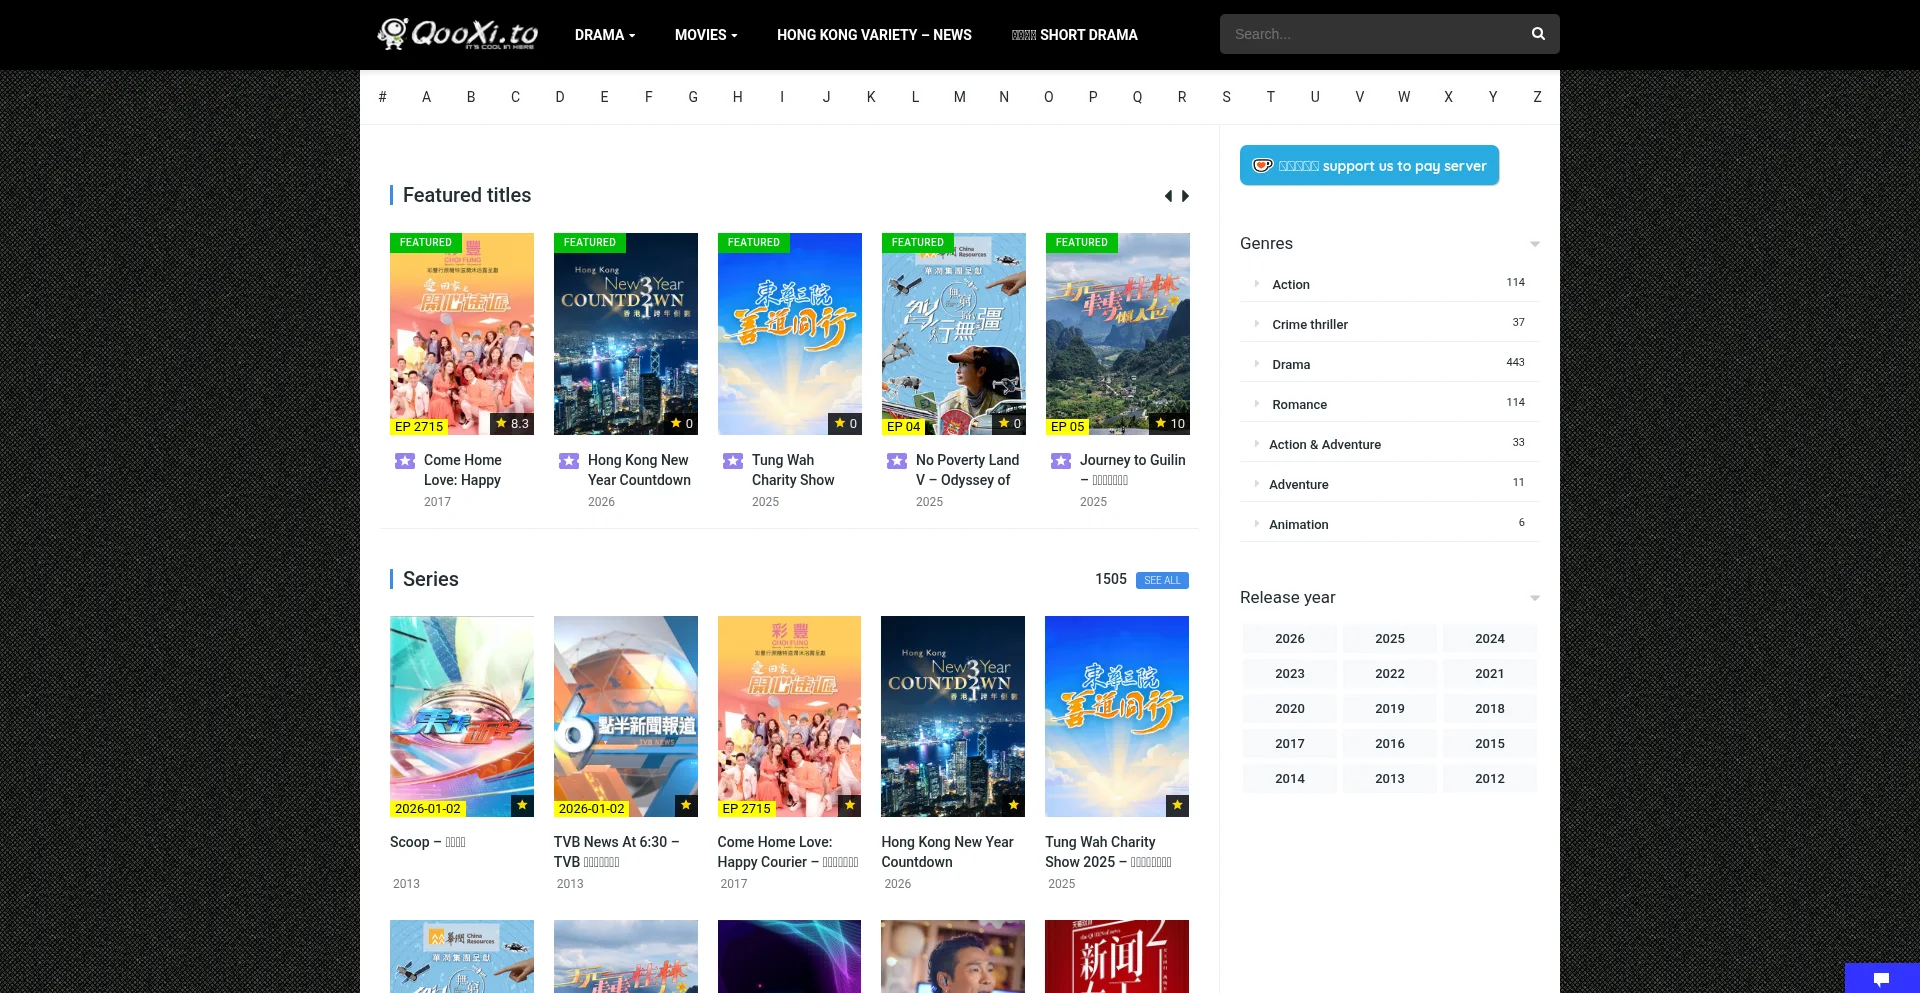Open Hong Kong Variety – News menu

point(874,35)
